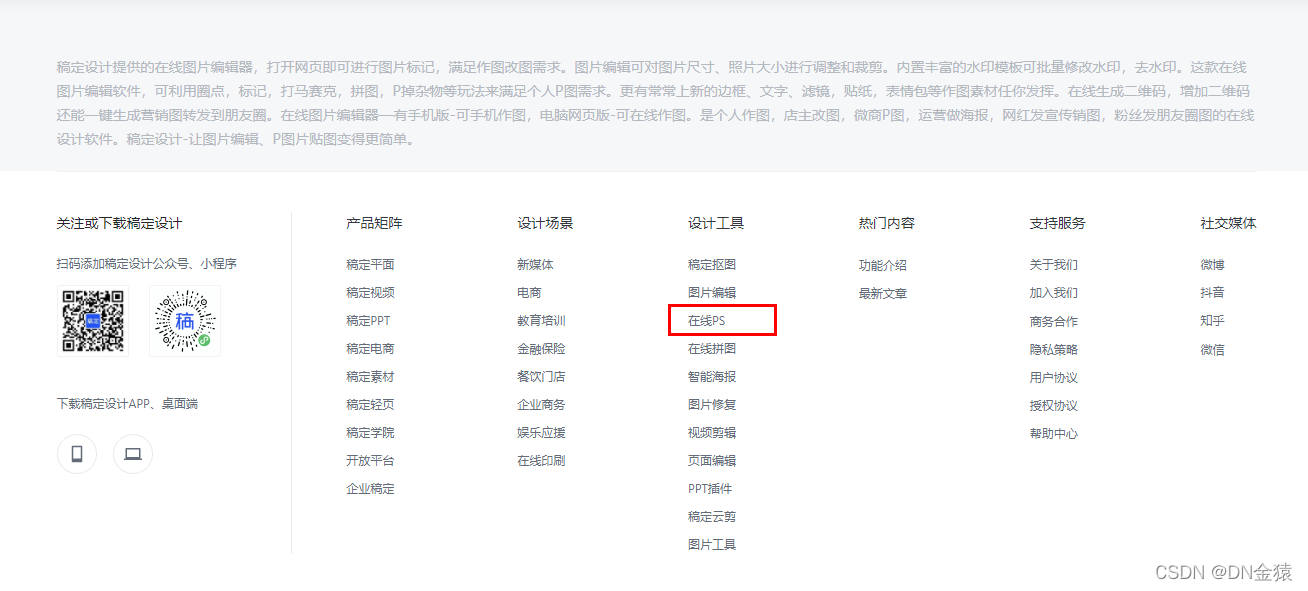Click the 产品矩阵 column heading
Viewport: 1308px width, 591px height.
[375, 224]
